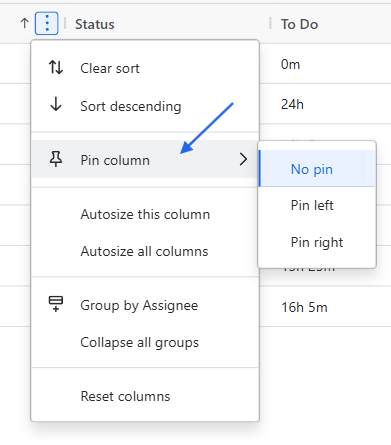Viewport: 391px width, 445px height.
Task: Open the Pin column menu item
Action: coord(145,159)
